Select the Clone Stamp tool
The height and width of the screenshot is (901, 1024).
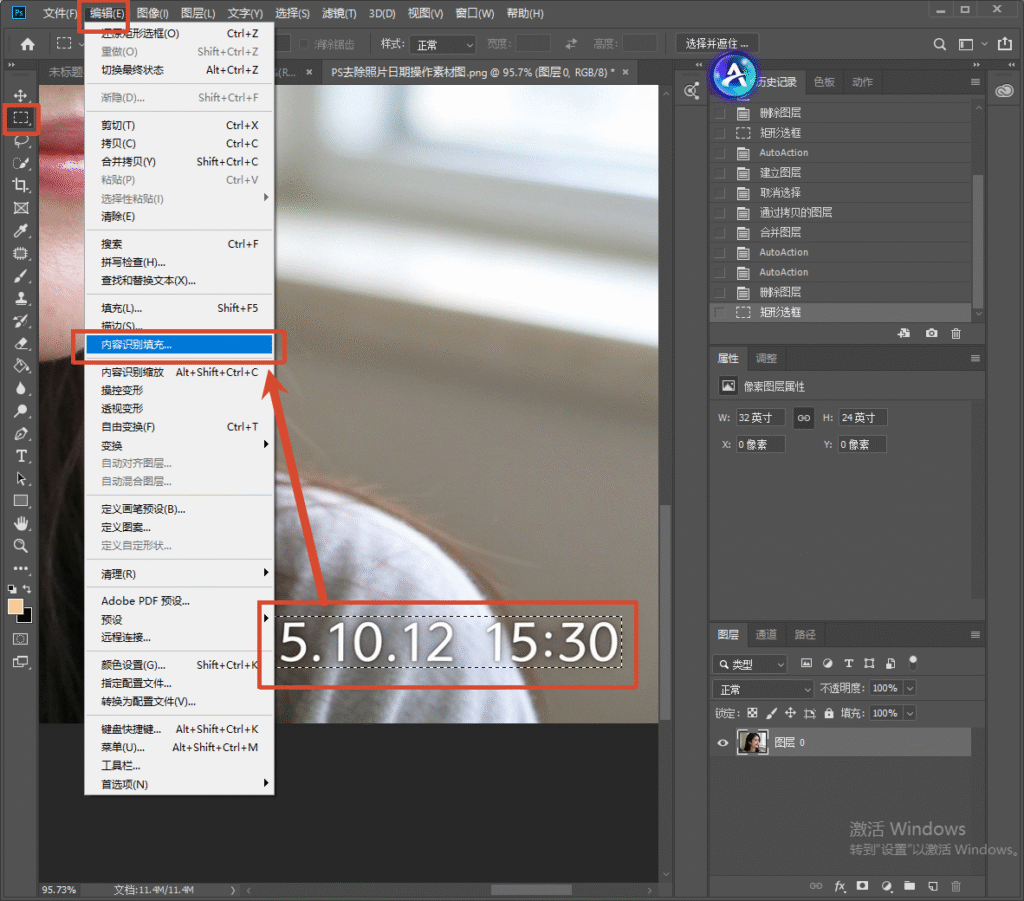click(x=21, y=298)
